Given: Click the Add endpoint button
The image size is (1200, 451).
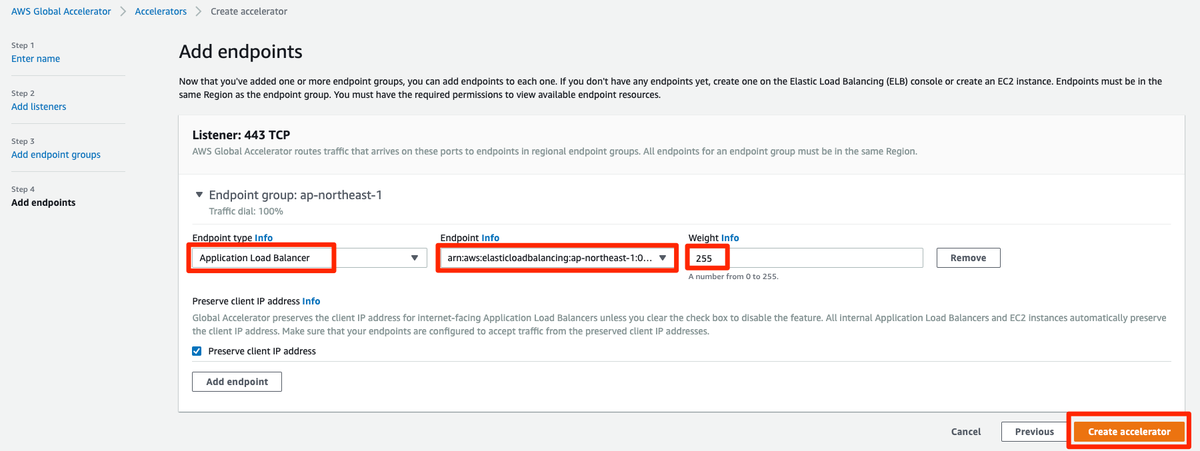Looking at the screenshot, I should (x=237, y=382).
